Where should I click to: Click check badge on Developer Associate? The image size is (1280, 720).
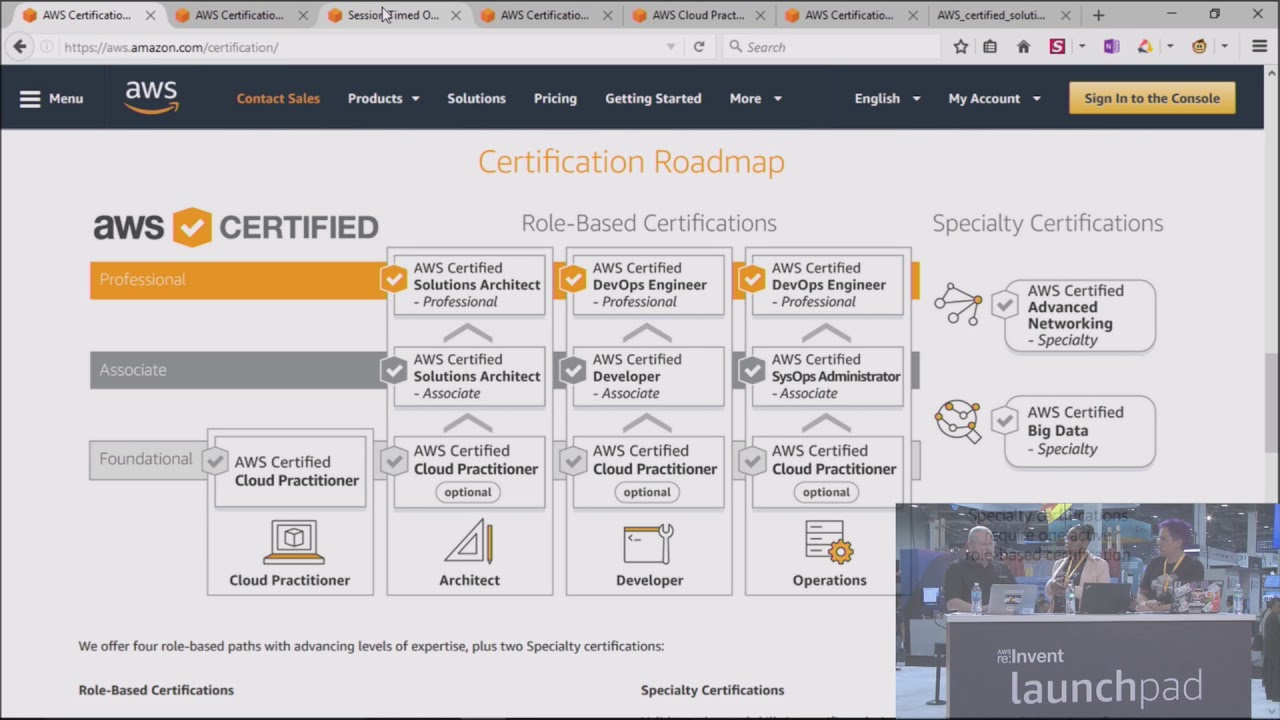click(573, 371)
